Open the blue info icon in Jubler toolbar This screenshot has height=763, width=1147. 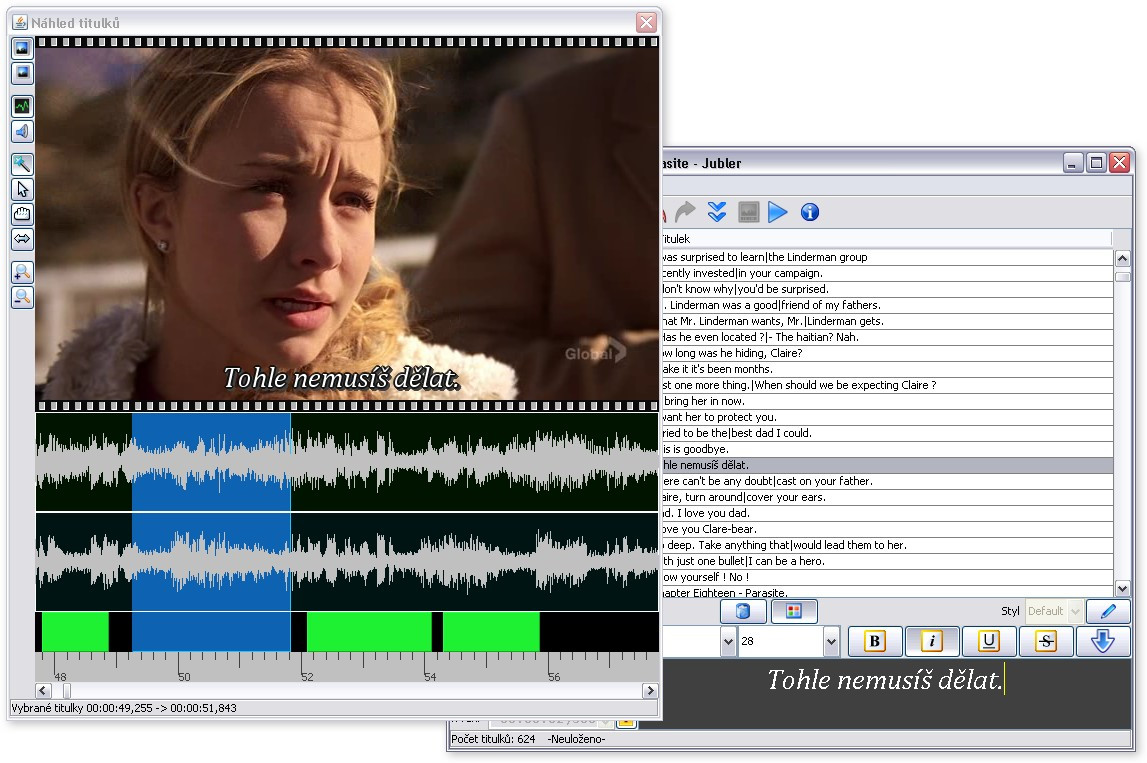[x=810, y=212]
